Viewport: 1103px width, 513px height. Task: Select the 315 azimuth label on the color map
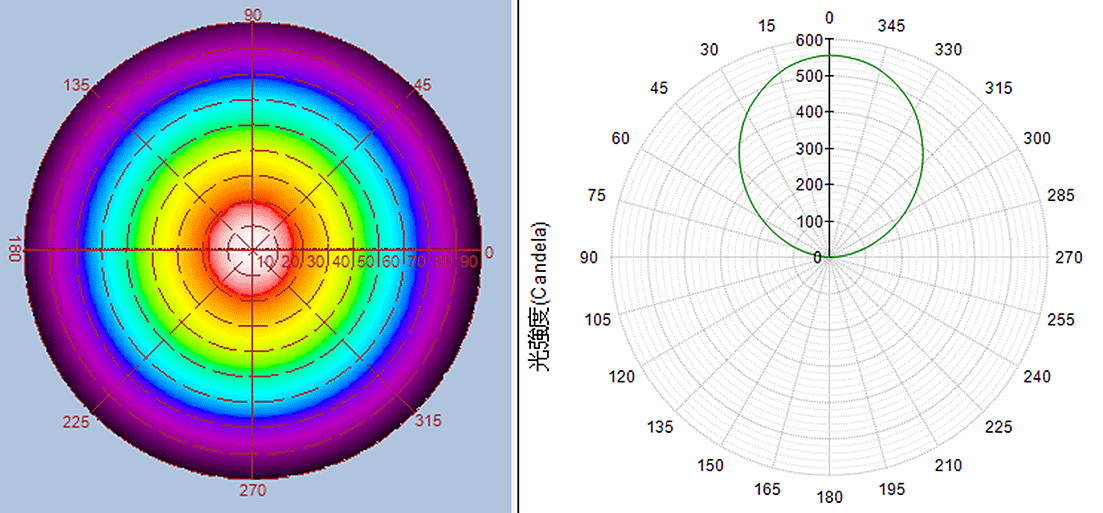(428, 421)
